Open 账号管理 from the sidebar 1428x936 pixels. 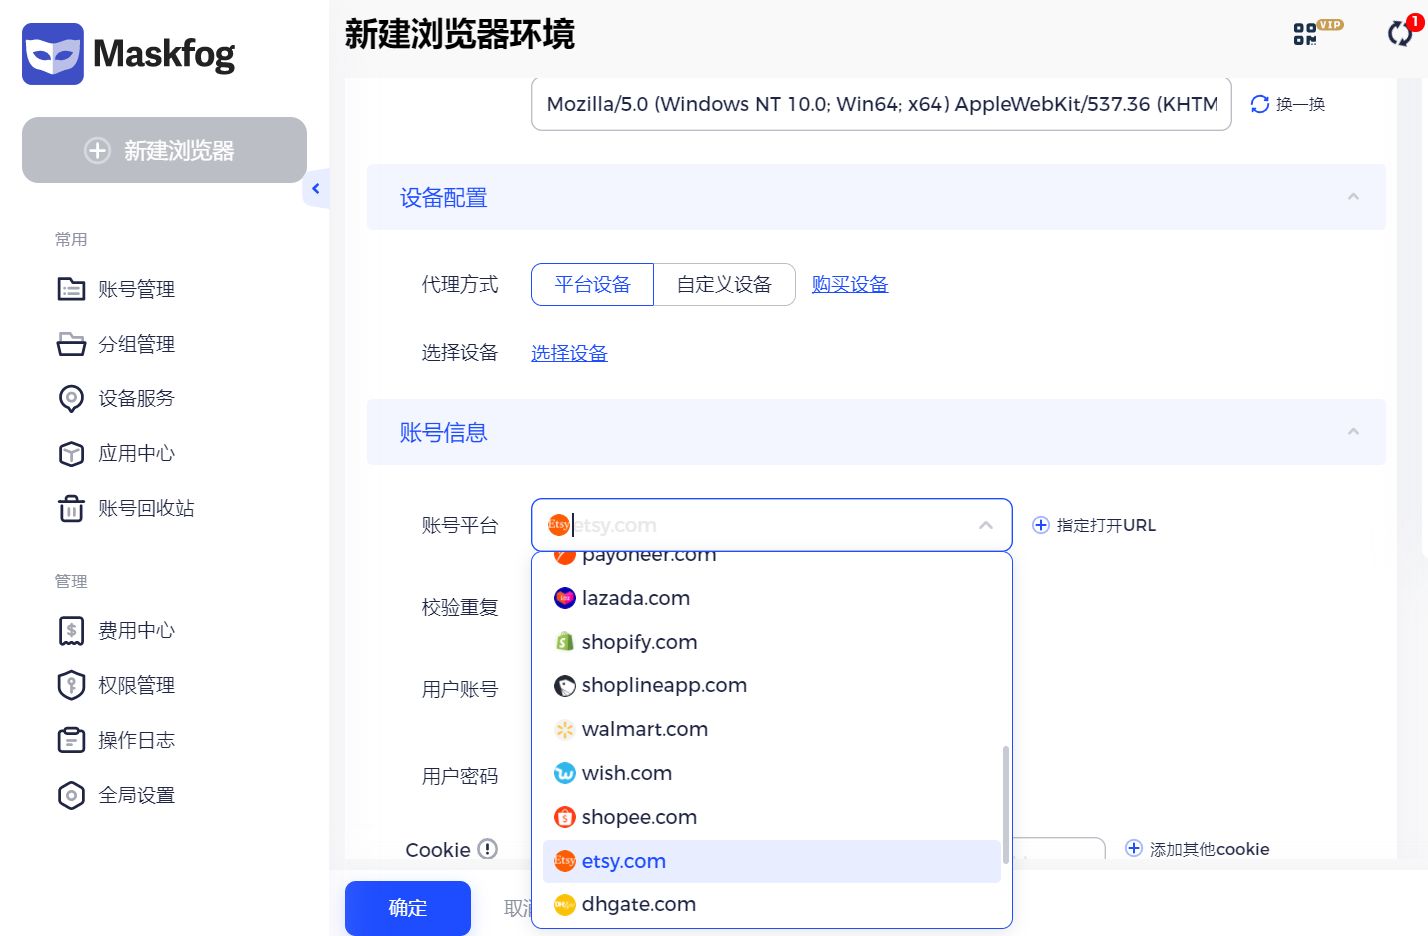pyautogui.click(x=136, y=289)
